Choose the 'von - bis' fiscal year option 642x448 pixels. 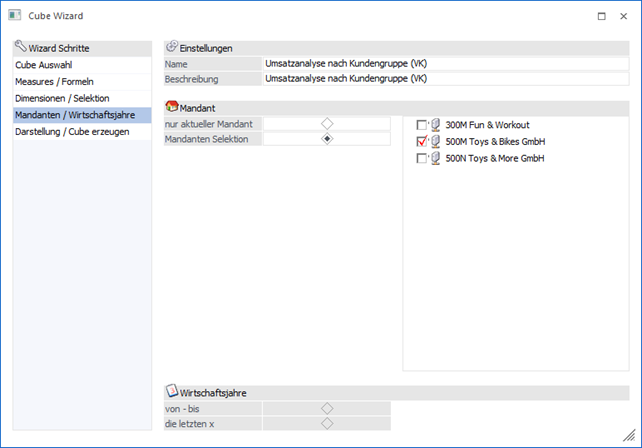326,408
